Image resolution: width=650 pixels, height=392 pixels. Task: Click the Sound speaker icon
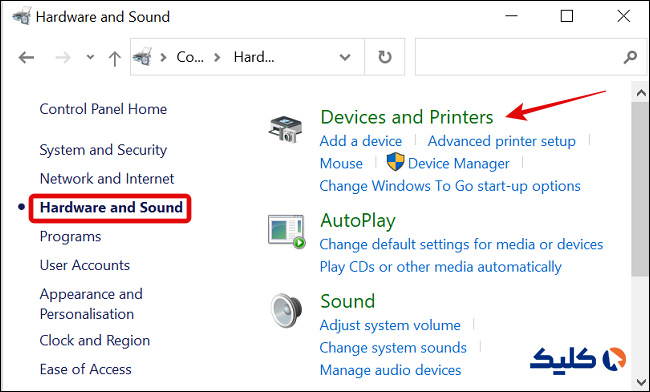tap(286, 311)
